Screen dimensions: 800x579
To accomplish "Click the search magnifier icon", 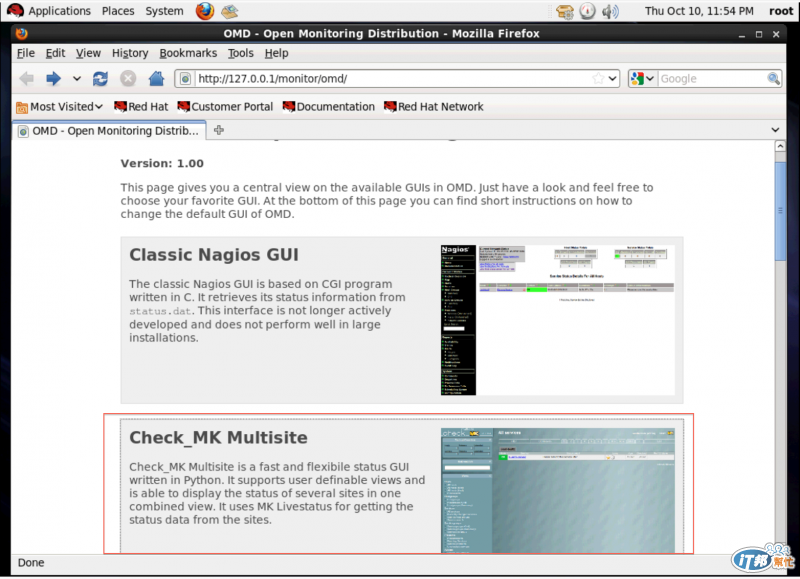I will coord(773,79).
